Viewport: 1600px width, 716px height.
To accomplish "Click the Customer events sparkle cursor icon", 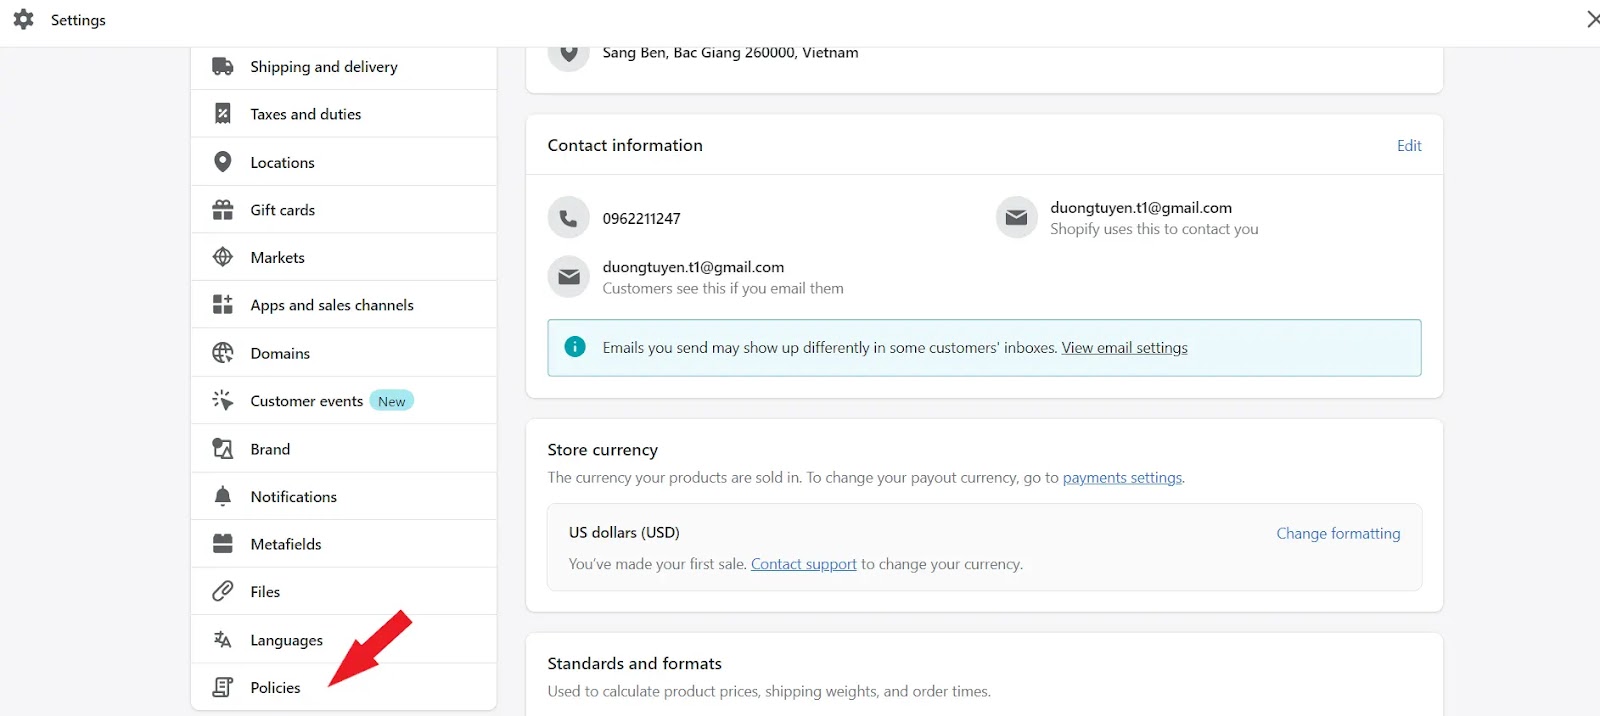I will [x=222, y=401].
